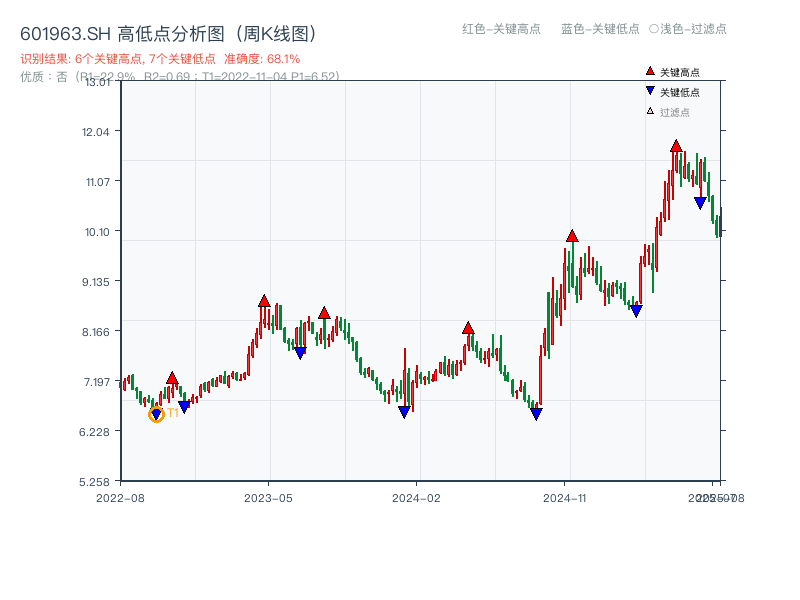Click the 5.258 y-axis label
The image size is (800, 600).
pos(94,482)
